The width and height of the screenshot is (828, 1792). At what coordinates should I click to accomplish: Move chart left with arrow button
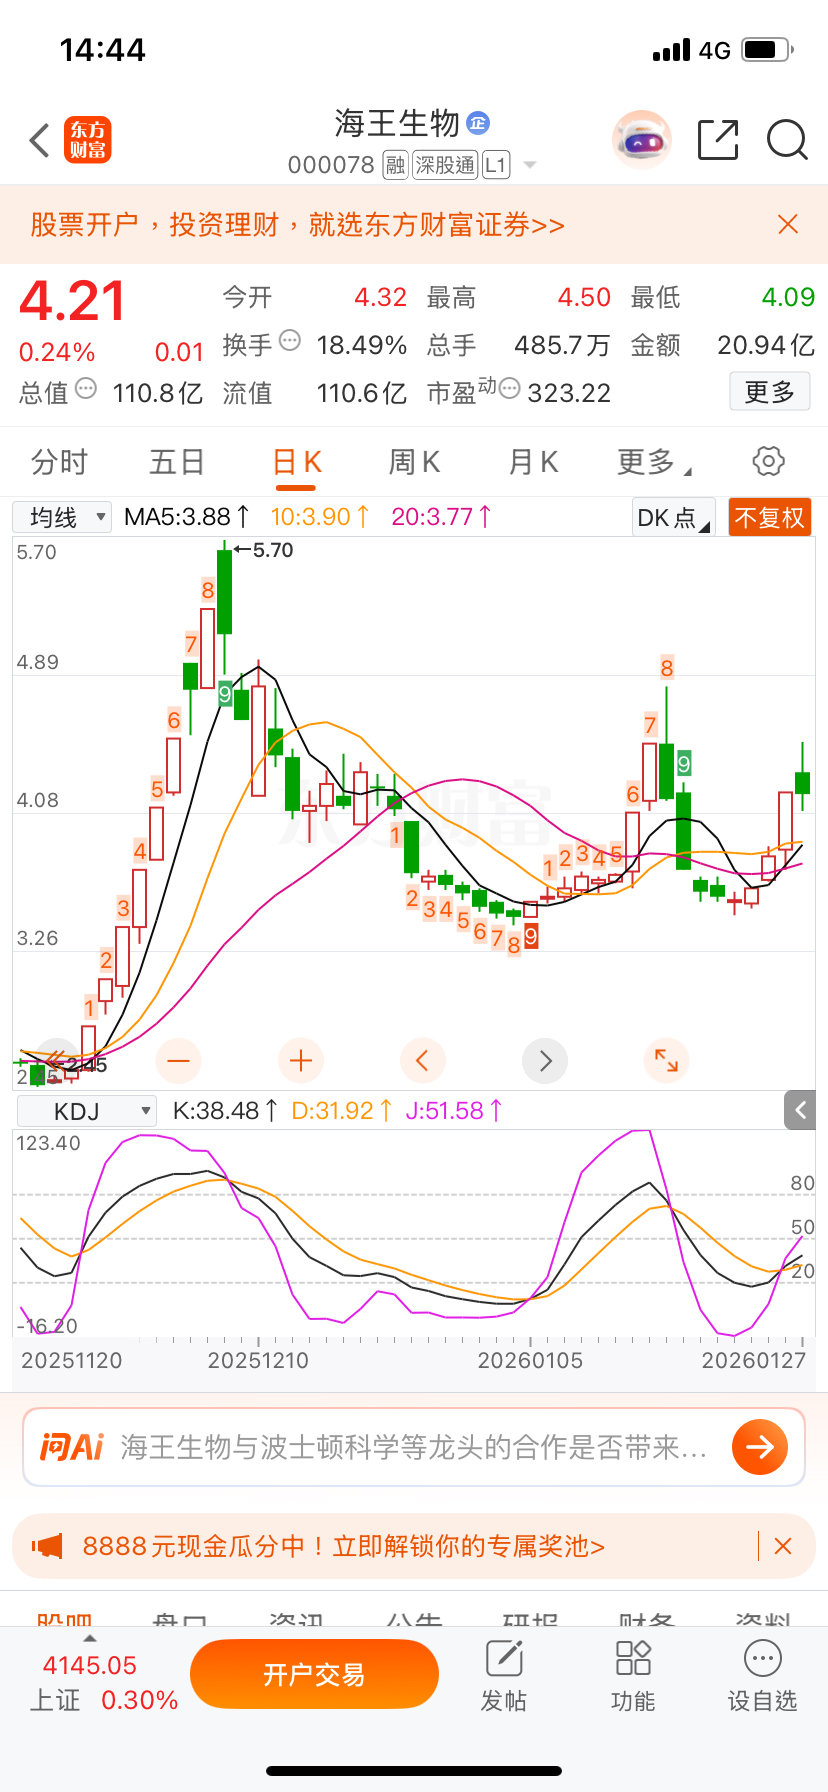pyautogui.click(x=422, y=1060)
